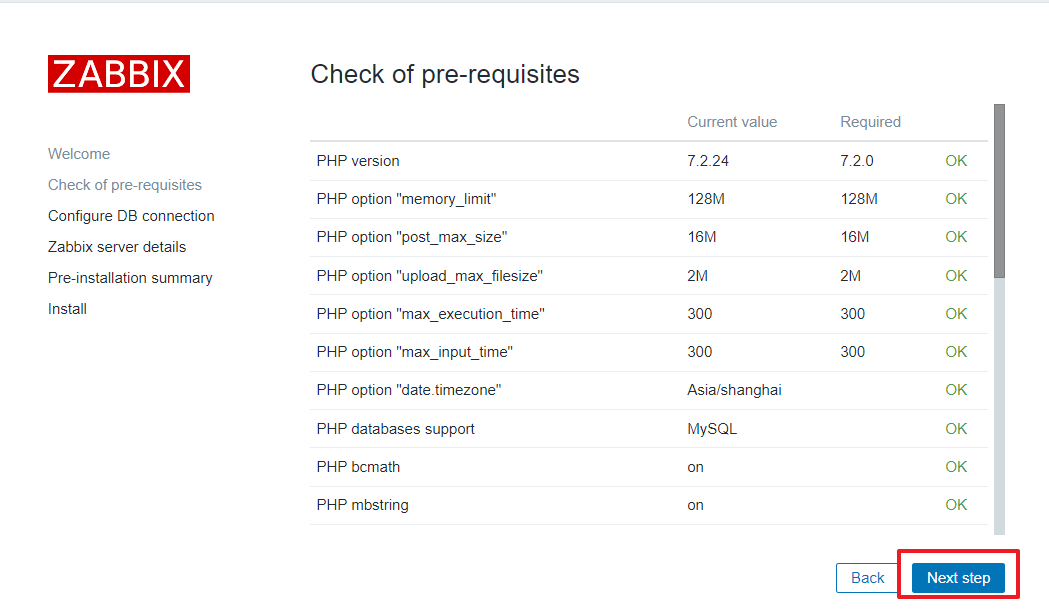
Task: Jump to Zabbix server details step
Action: click(117, 247)
